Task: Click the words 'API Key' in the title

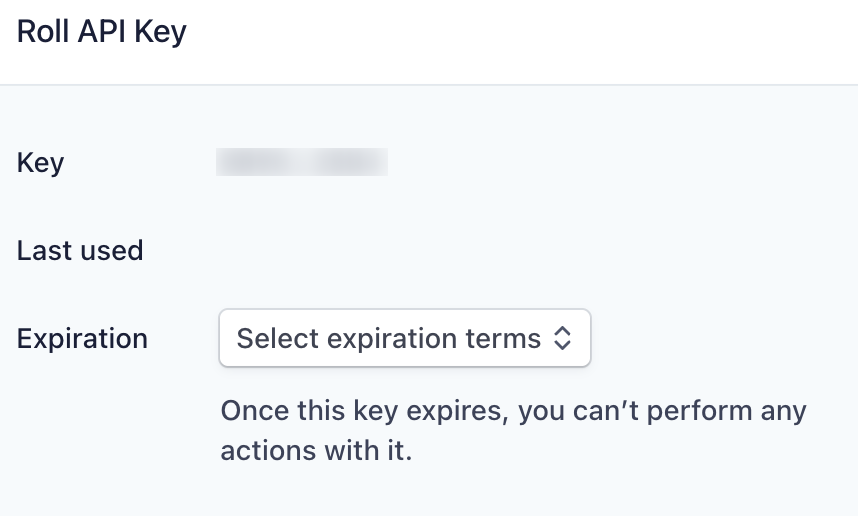Action: pyautogui.click(x=131, y=32)
